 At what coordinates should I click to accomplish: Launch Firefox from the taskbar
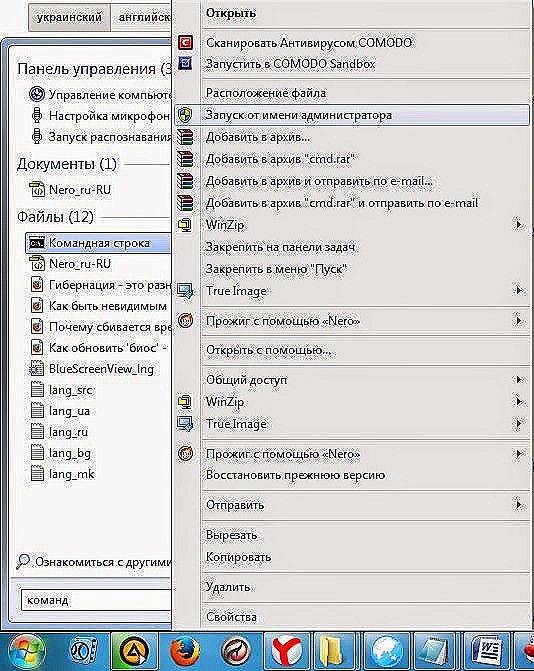coord(185,652)
